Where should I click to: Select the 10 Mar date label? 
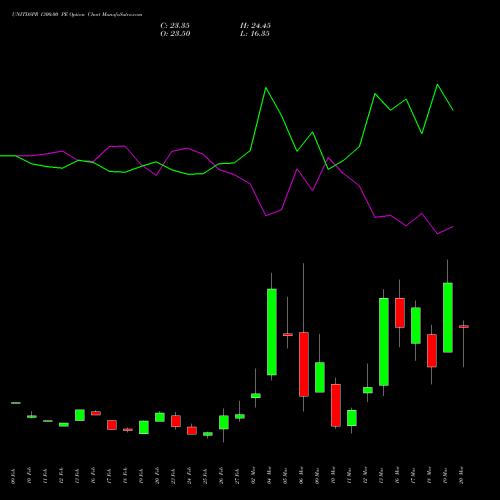pyautogui.click(x=333, y=476)
